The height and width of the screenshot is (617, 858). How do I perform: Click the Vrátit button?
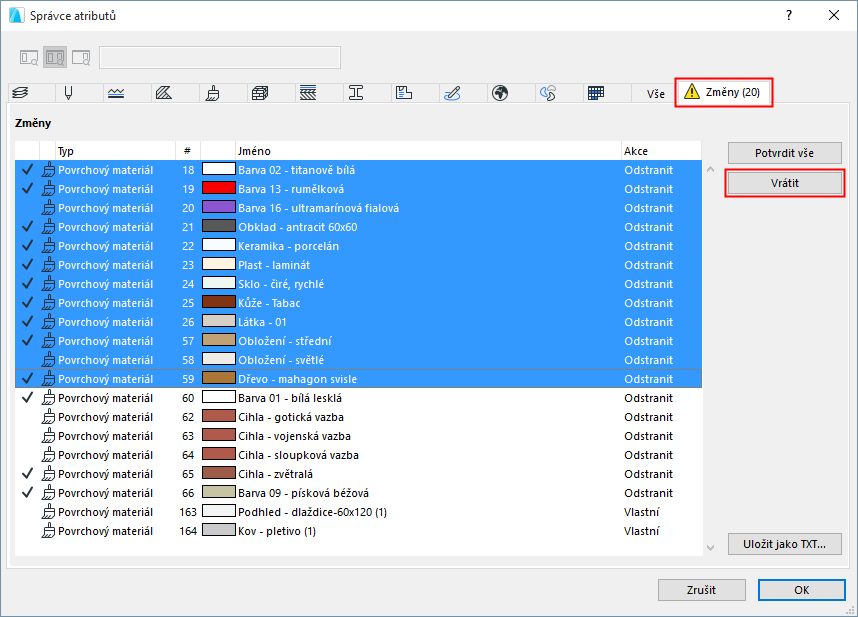(785, 183)
